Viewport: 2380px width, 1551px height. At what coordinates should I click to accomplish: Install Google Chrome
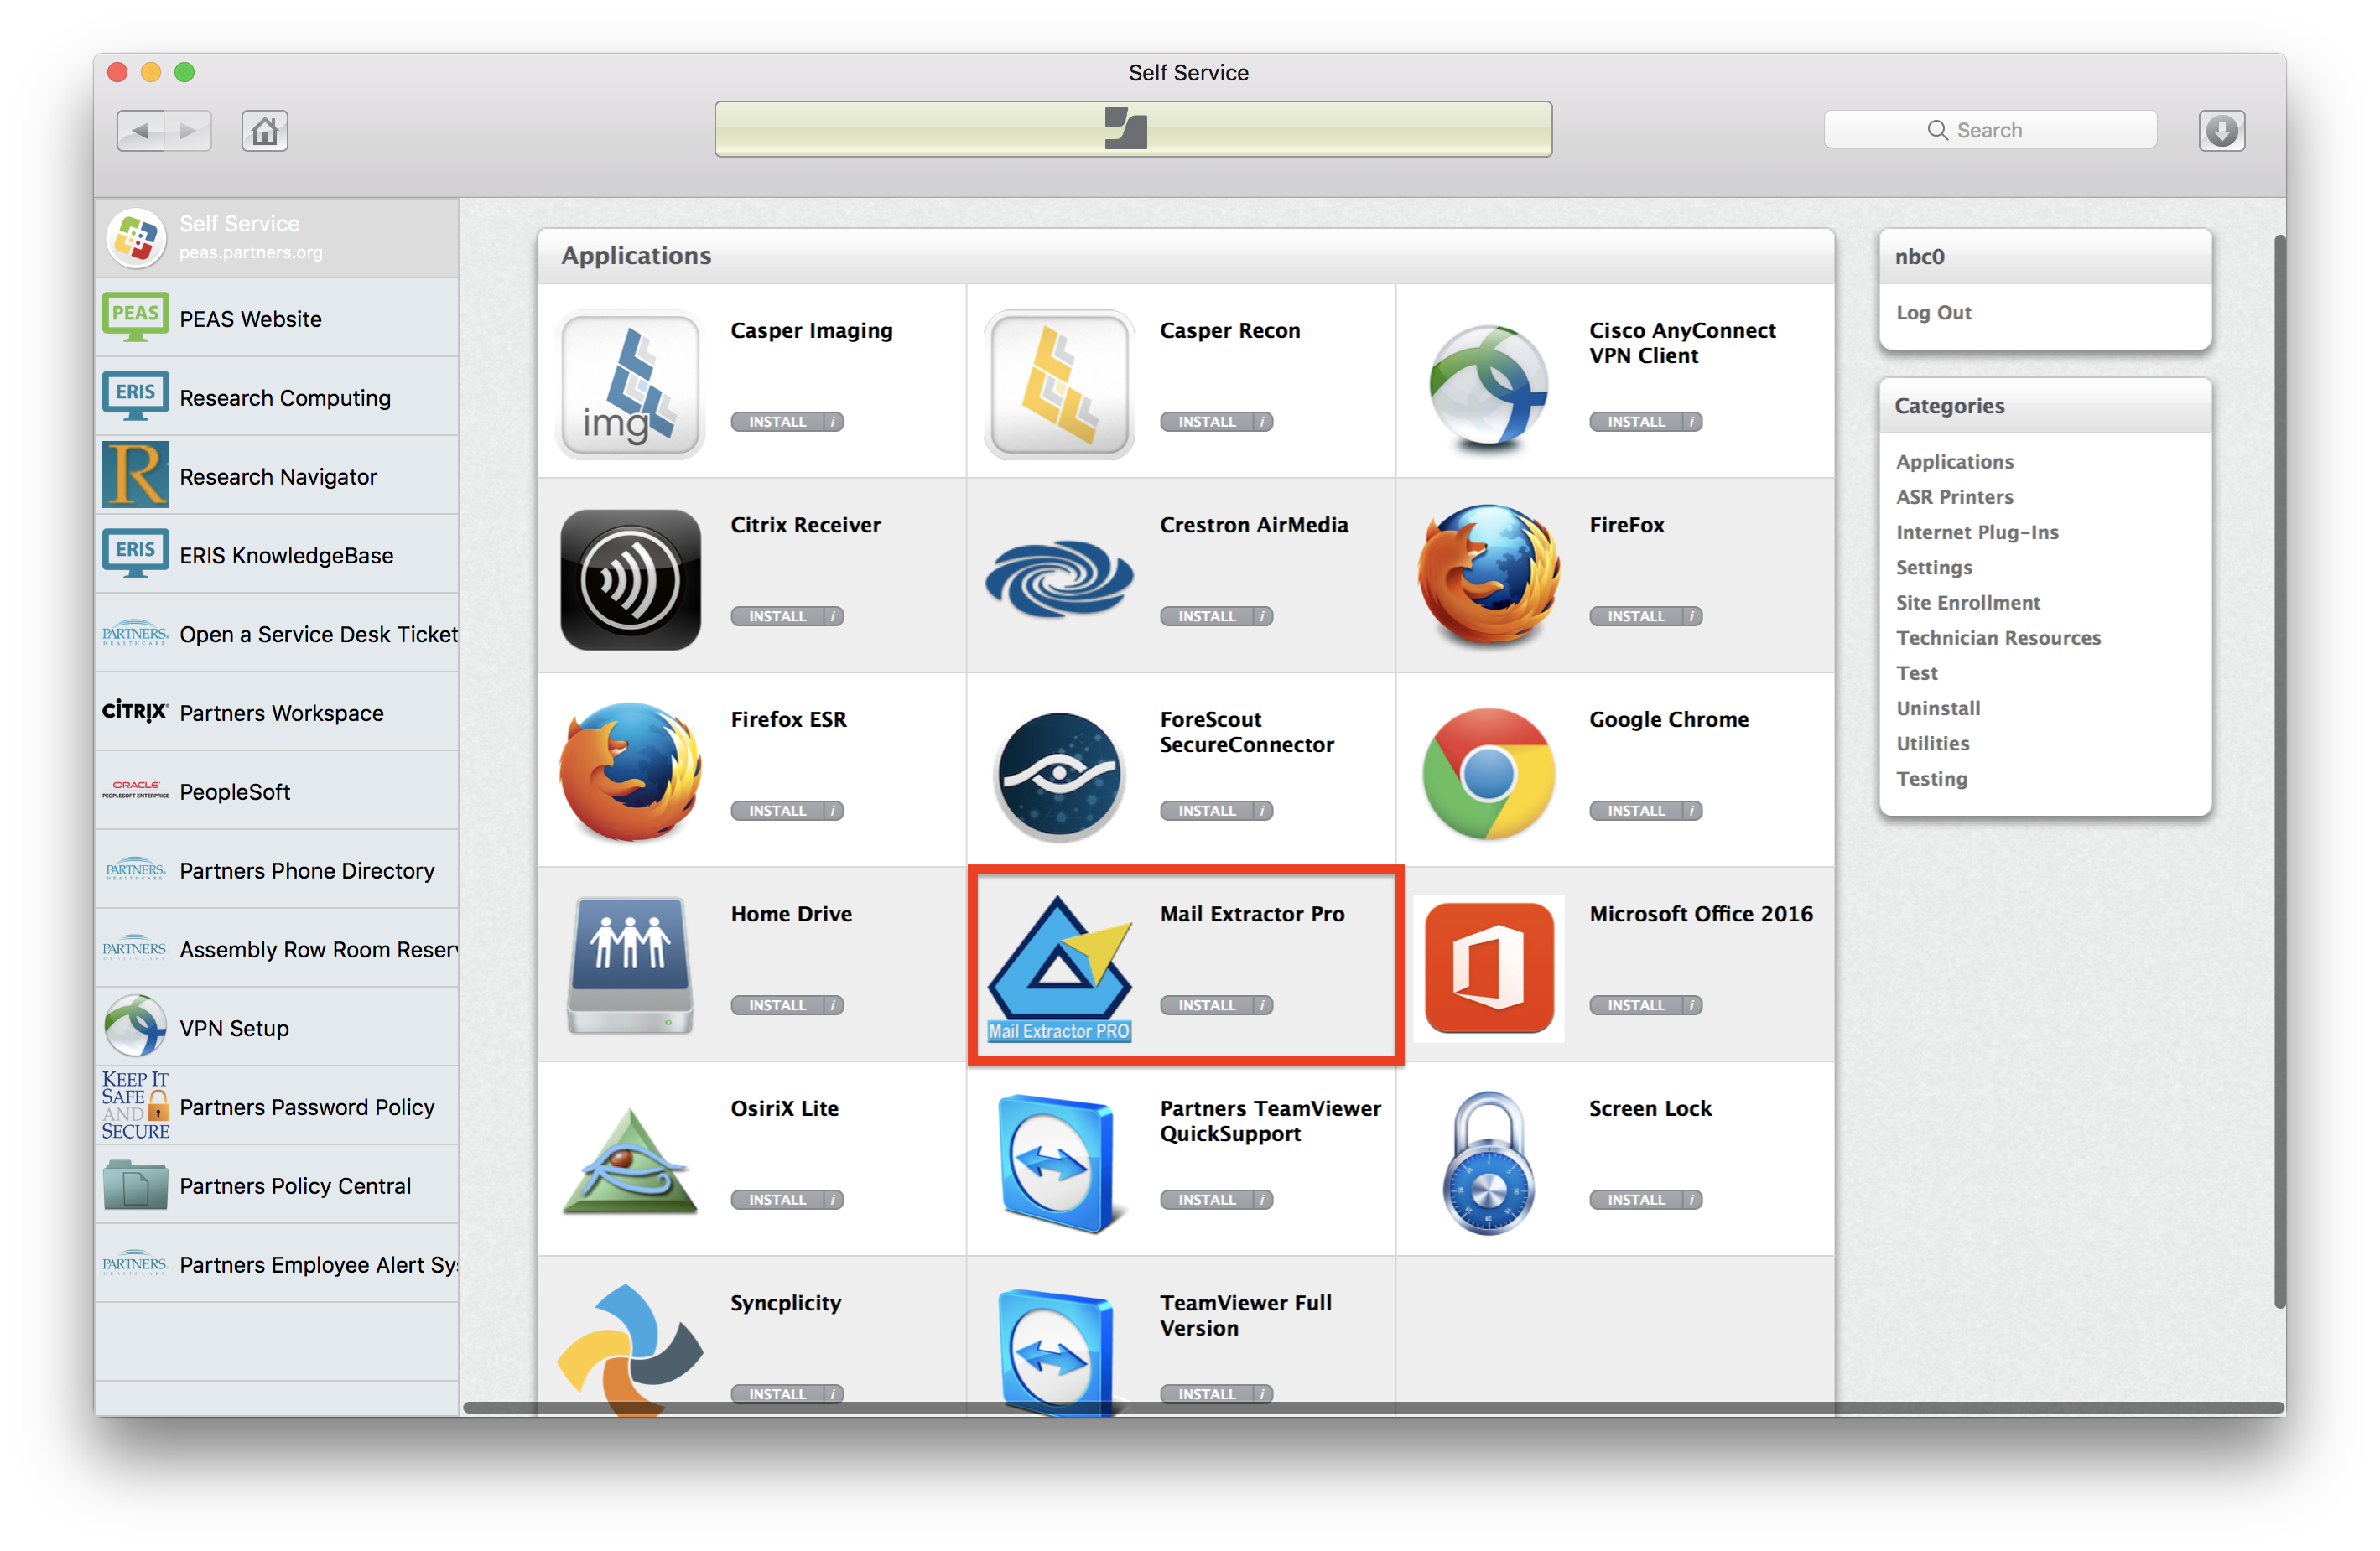(1636, 811)
